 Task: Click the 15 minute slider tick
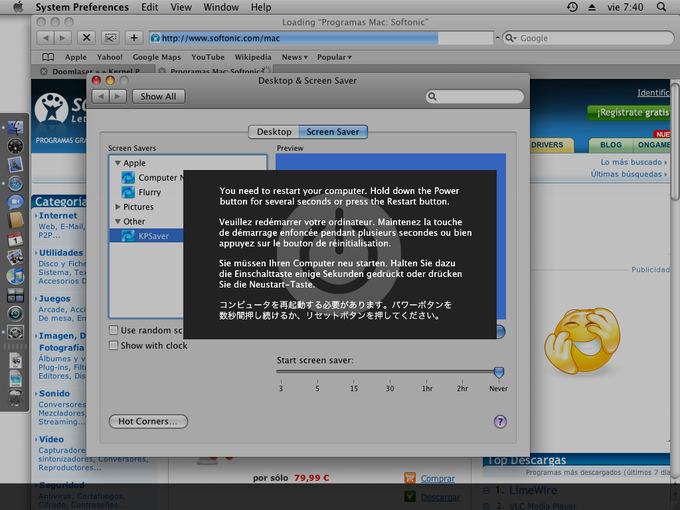354,382
